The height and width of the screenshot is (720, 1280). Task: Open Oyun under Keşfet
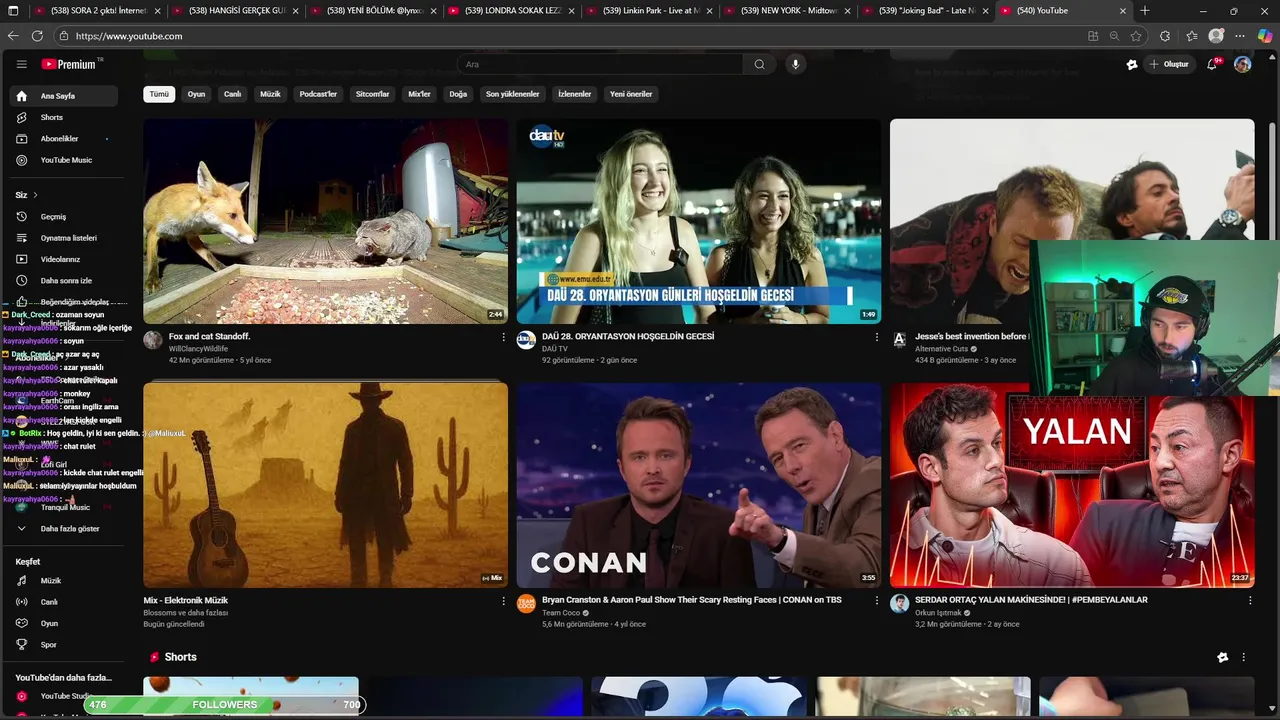49,623
